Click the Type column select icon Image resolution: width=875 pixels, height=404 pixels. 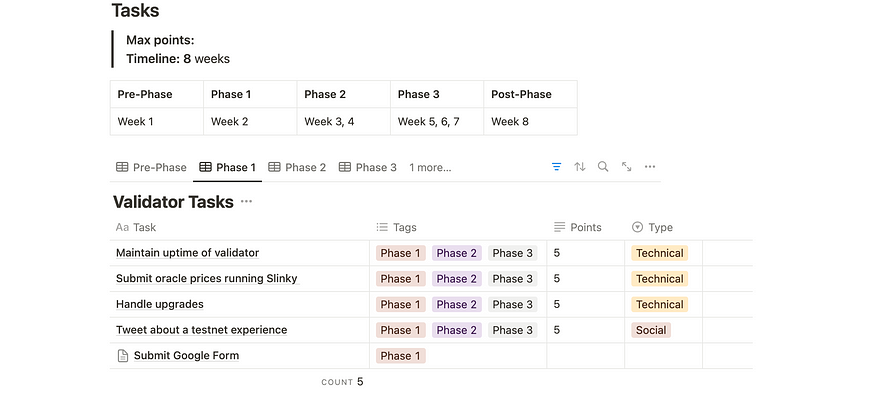tap(638, 227)
